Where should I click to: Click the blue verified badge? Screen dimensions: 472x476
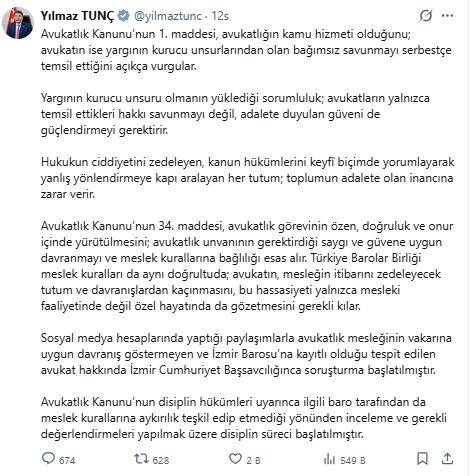tap(124, 16)
